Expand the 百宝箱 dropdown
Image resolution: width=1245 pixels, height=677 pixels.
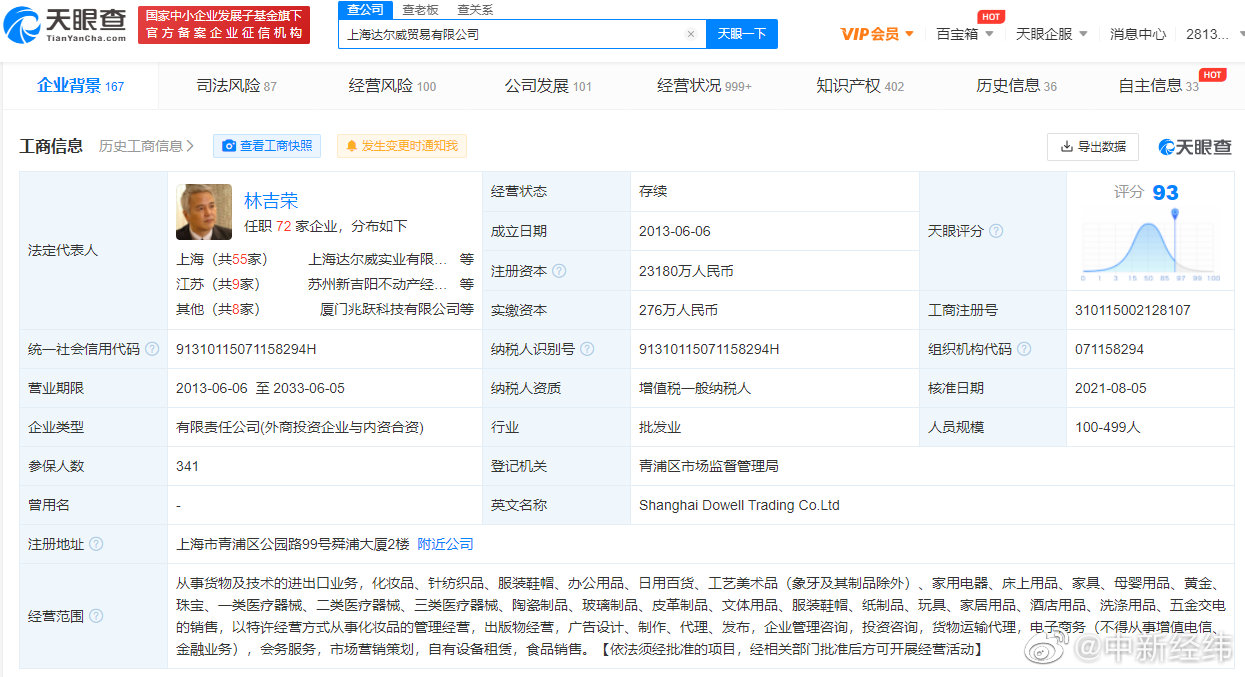point(955,33)
